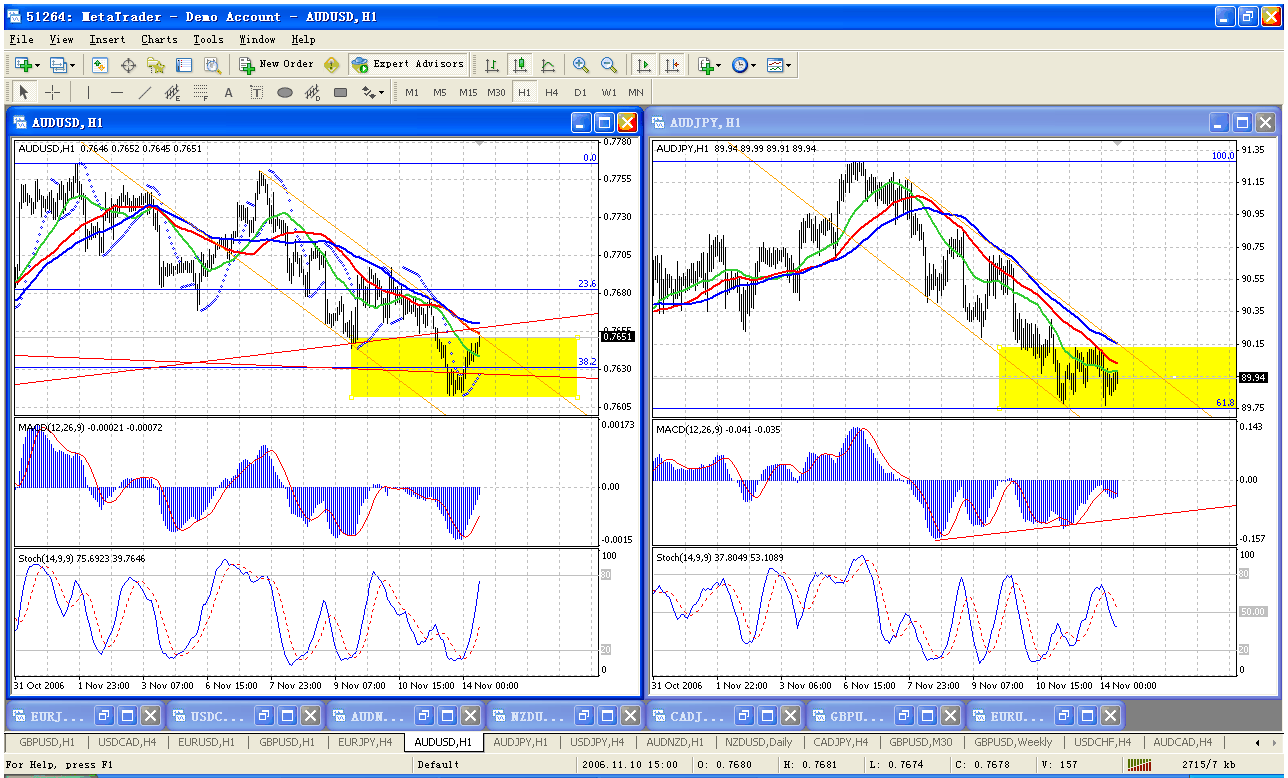Expand the Arrows objects dropdown
This screenshot has height=778, width=1288.
[381, 94]
